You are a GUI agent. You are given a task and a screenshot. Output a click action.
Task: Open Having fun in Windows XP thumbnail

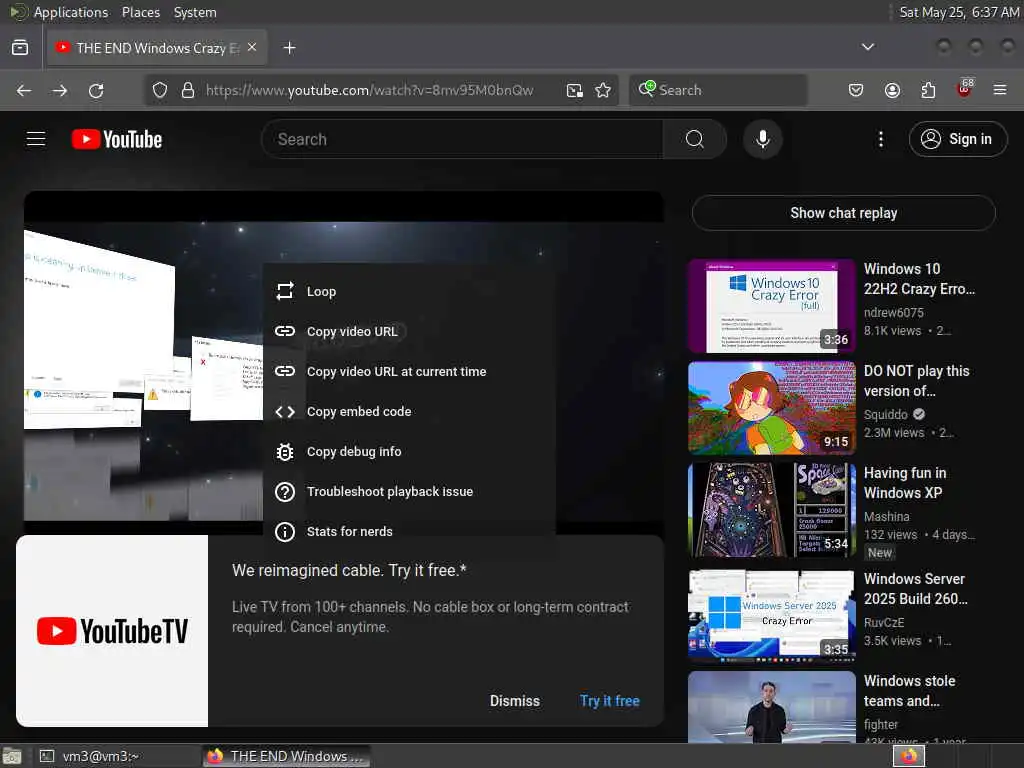pos(772,510)
